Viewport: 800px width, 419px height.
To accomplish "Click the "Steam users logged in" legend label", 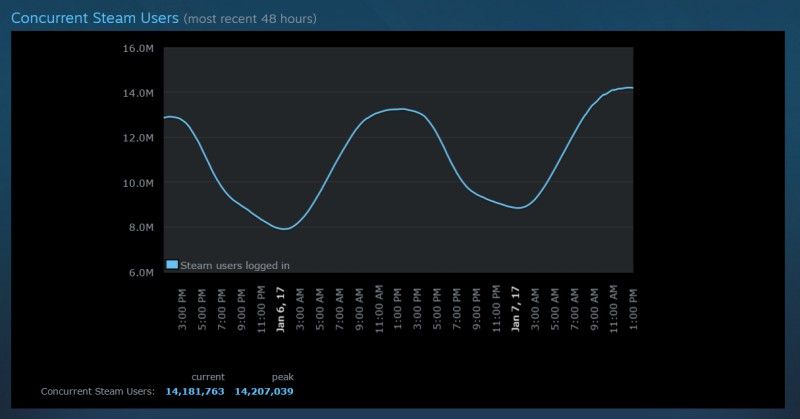I will (x=235, y=265).
